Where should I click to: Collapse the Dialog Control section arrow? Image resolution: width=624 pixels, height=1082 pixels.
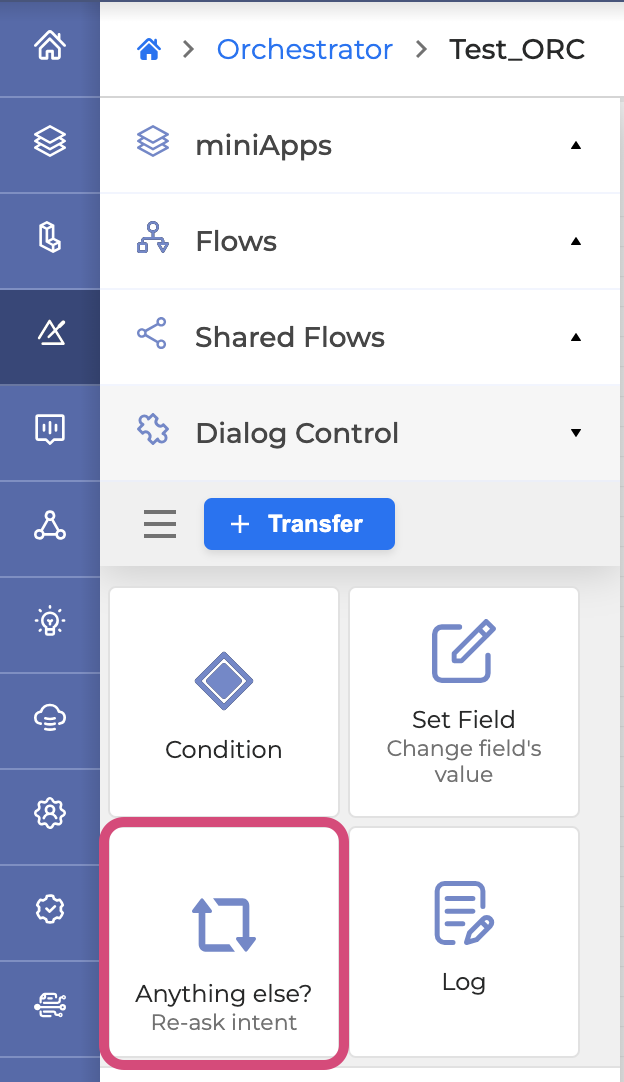[x=575, y=433]
